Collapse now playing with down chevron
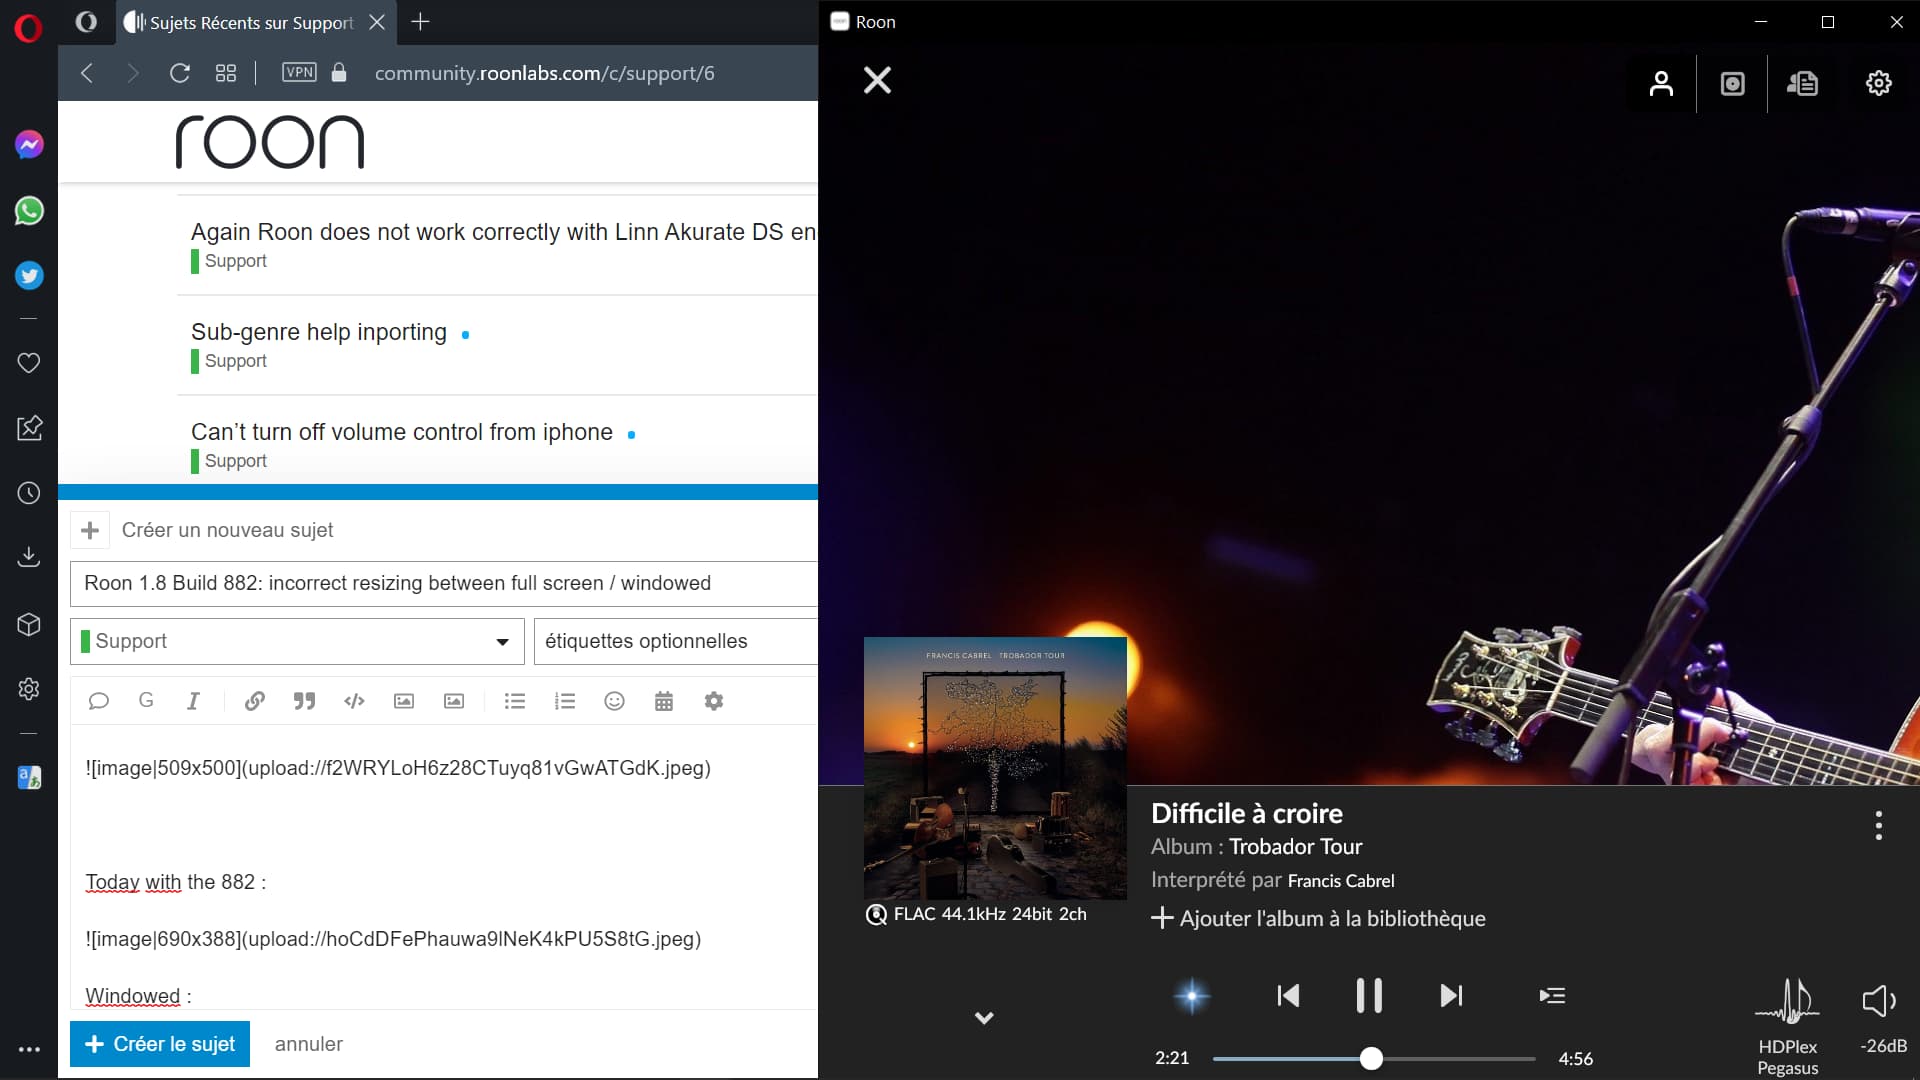This screenshot has width=1920, height=1080. point(984,1018)
